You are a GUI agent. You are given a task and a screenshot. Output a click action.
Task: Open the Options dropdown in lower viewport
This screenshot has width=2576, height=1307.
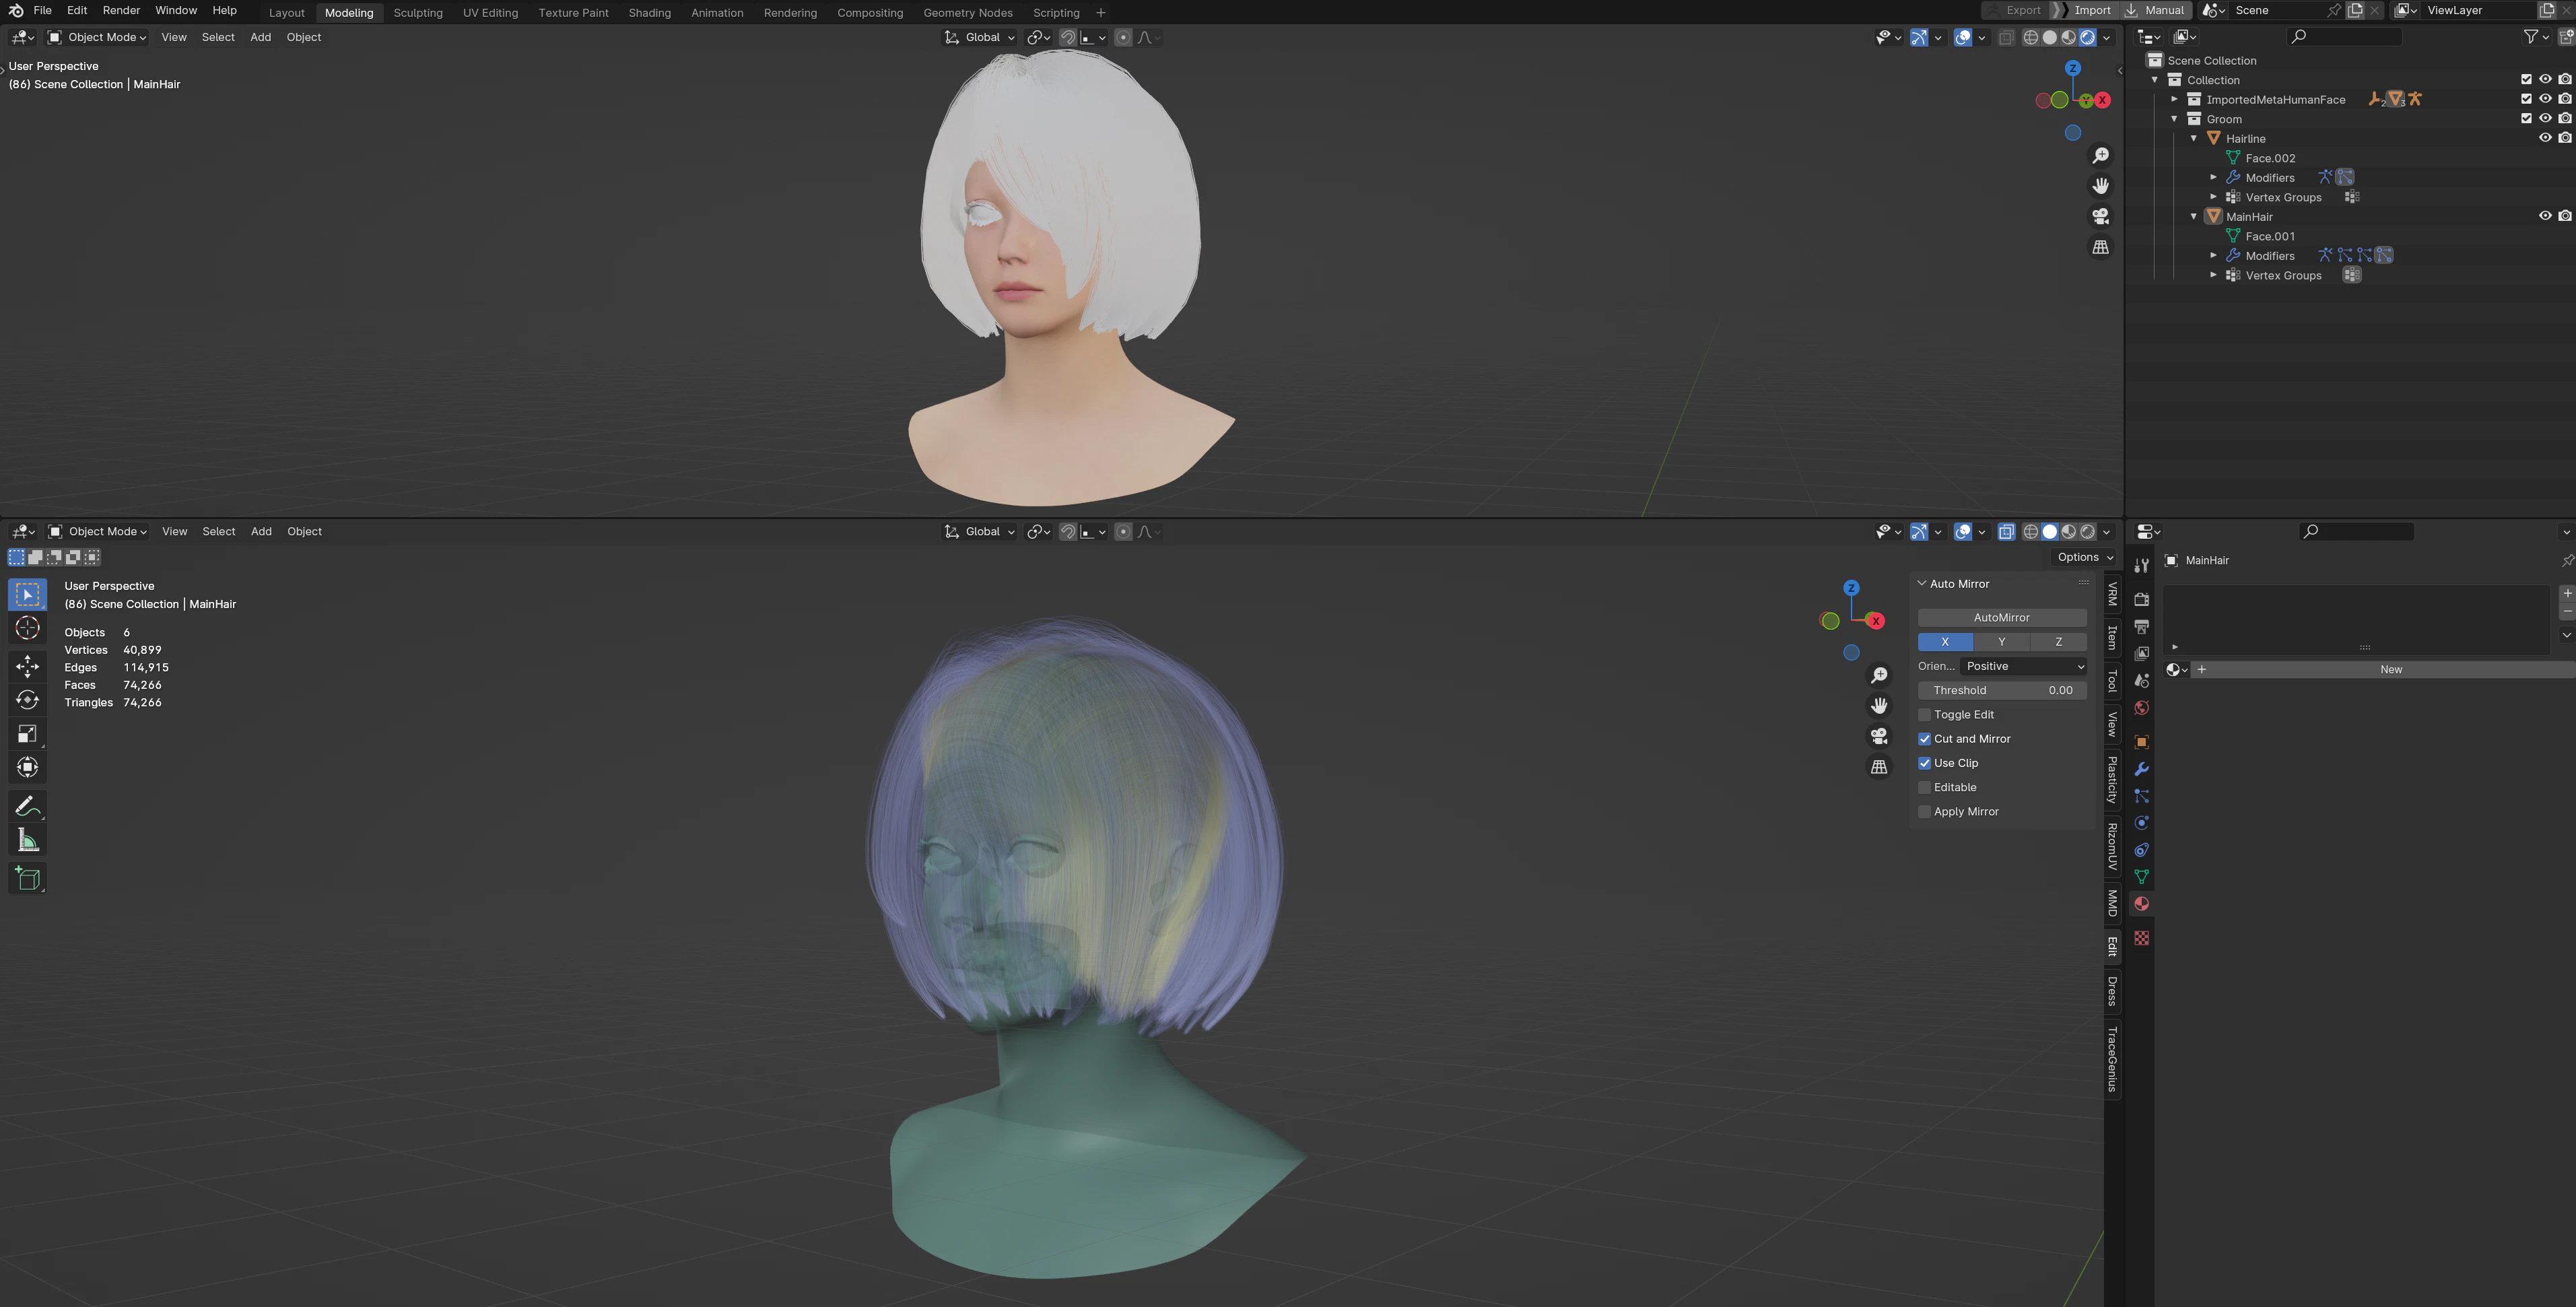click(x=2084, y=557)
